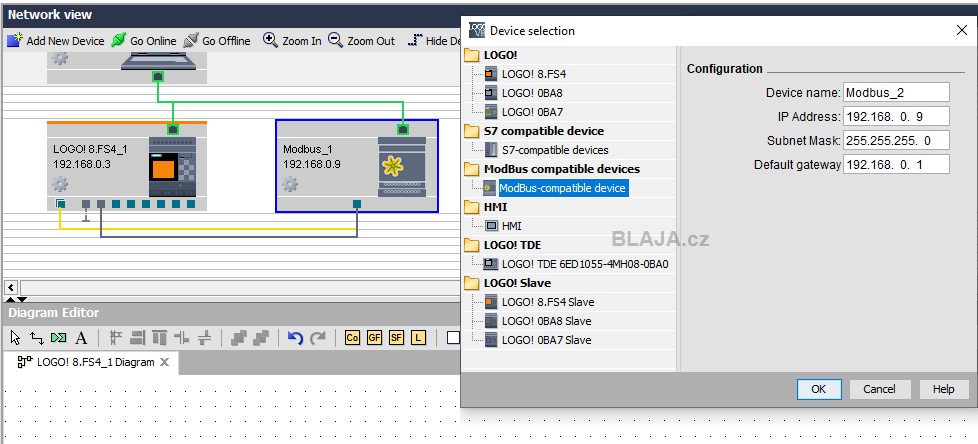
Task: Select the LOGO! 8.FS4_1 controller image
Action: [x=172, y=166]
